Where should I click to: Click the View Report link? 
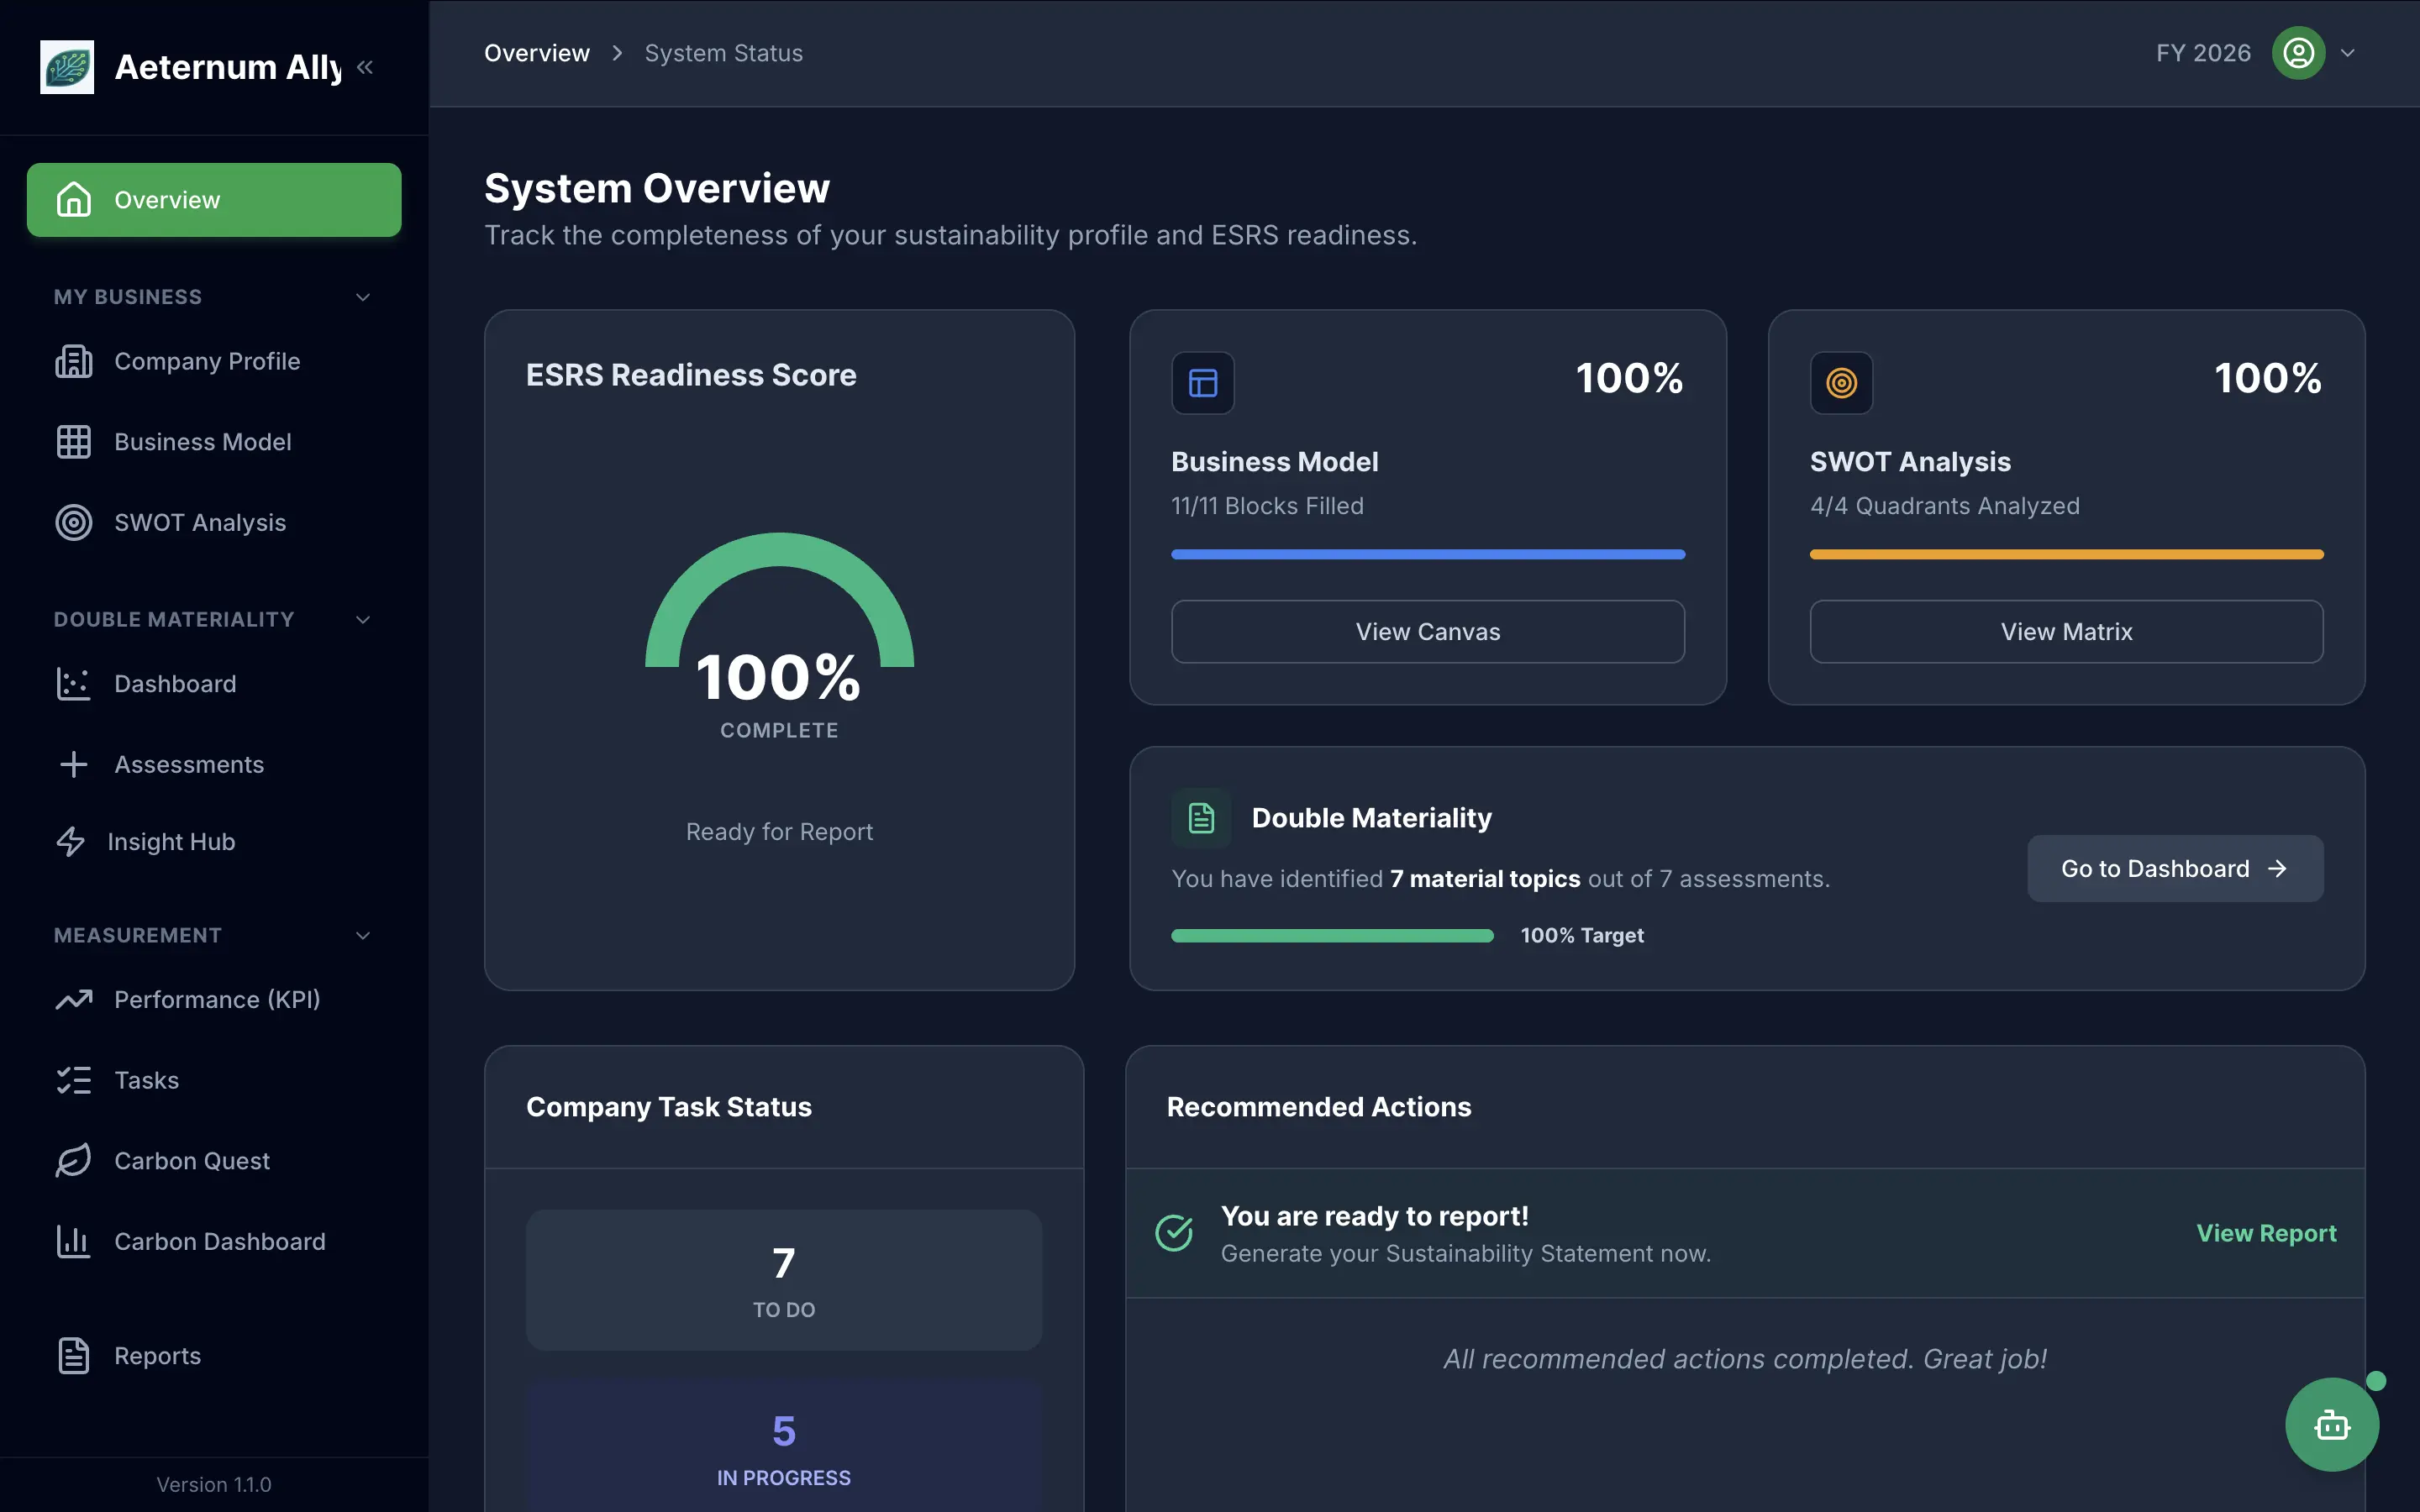(2266, 1233)
